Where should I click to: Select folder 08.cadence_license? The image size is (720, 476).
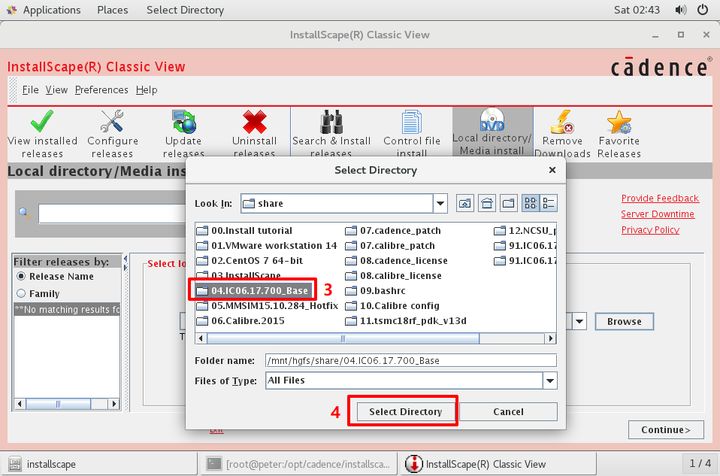tap(396, 261)
